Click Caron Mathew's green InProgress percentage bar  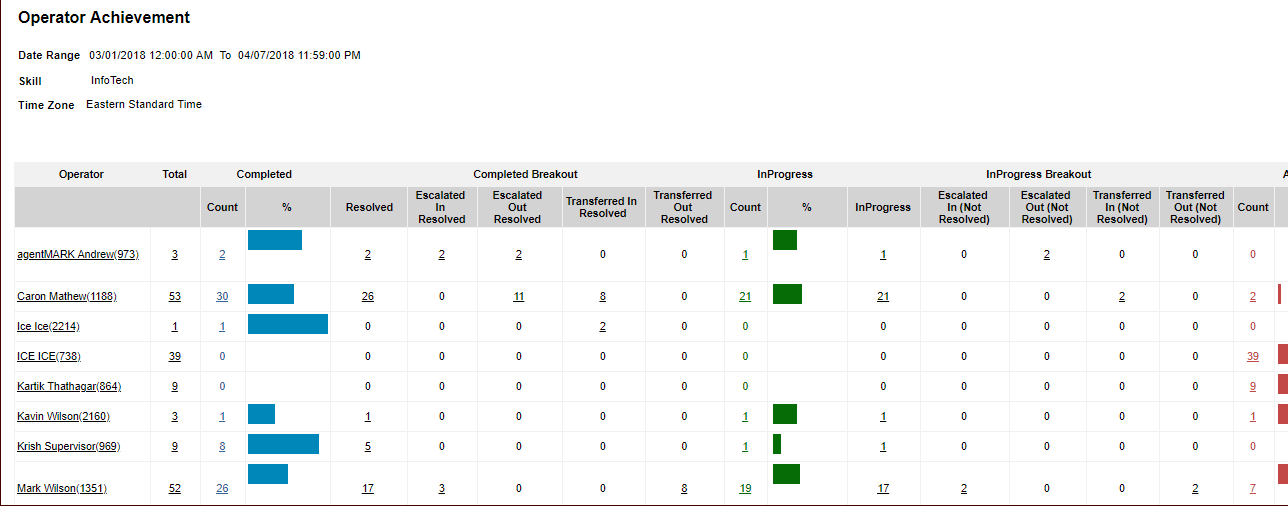787,294
